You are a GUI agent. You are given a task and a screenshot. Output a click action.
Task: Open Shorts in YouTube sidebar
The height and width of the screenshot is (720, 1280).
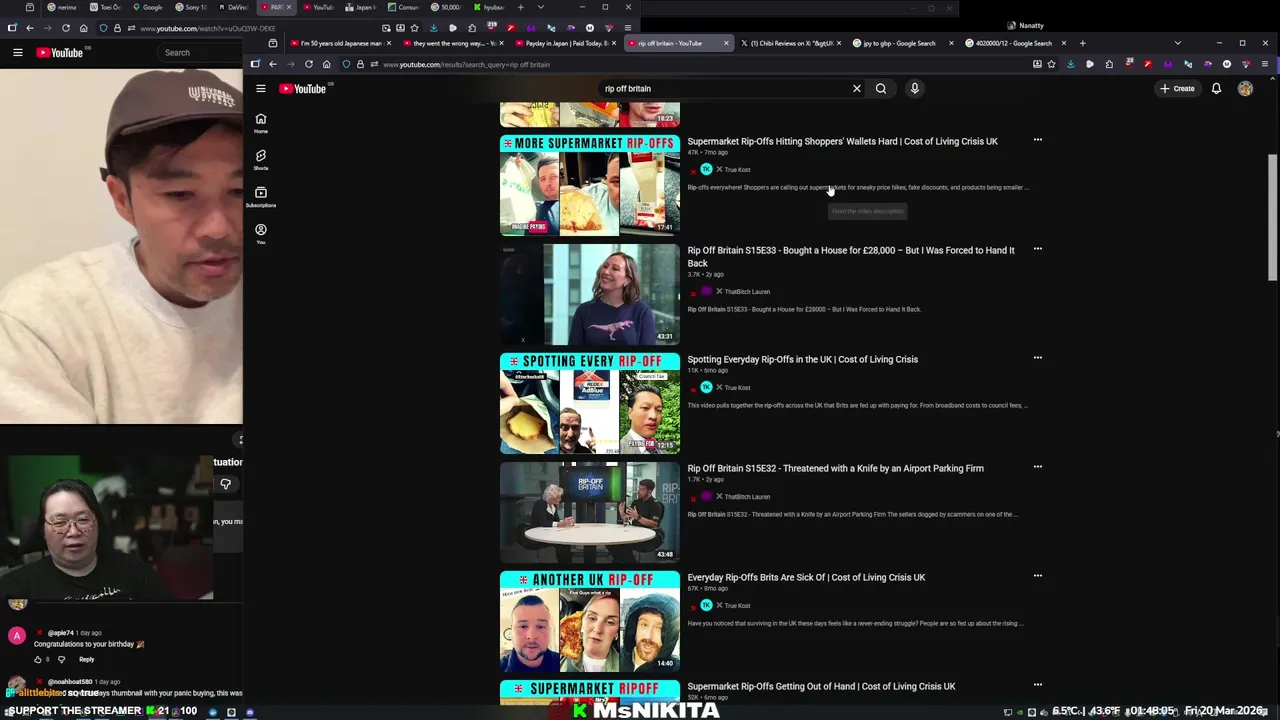click(x=260, y=159)
